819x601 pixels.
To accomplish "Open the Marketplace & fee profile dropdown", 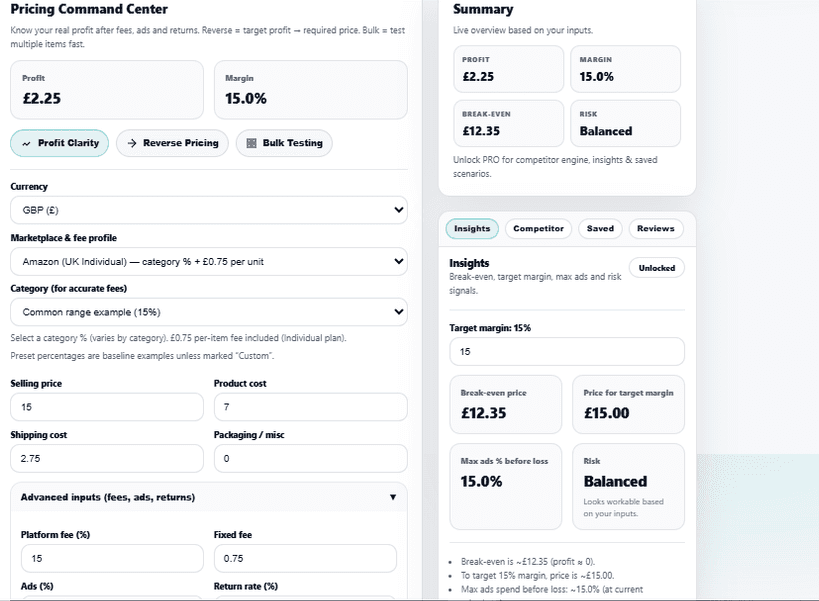I will pos(208,261).
